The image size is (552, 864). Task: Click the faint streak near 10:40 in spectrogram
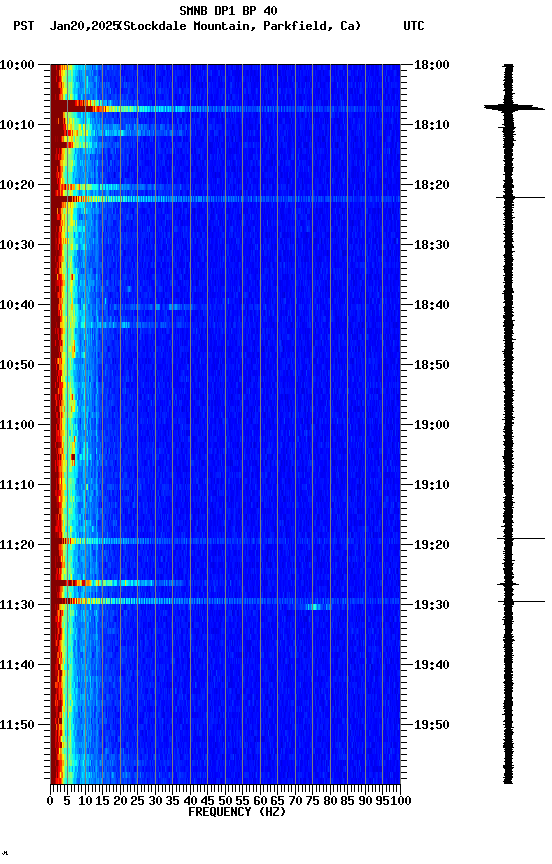(157, 307)
